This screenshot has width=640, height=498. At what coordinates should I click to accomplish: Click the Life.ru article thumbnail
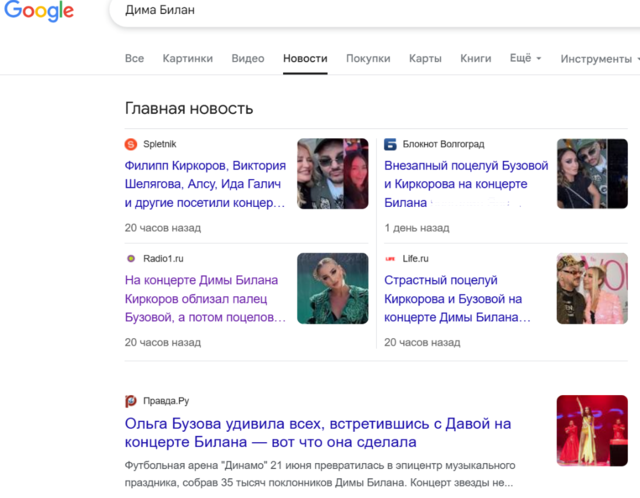pos(592,289)
